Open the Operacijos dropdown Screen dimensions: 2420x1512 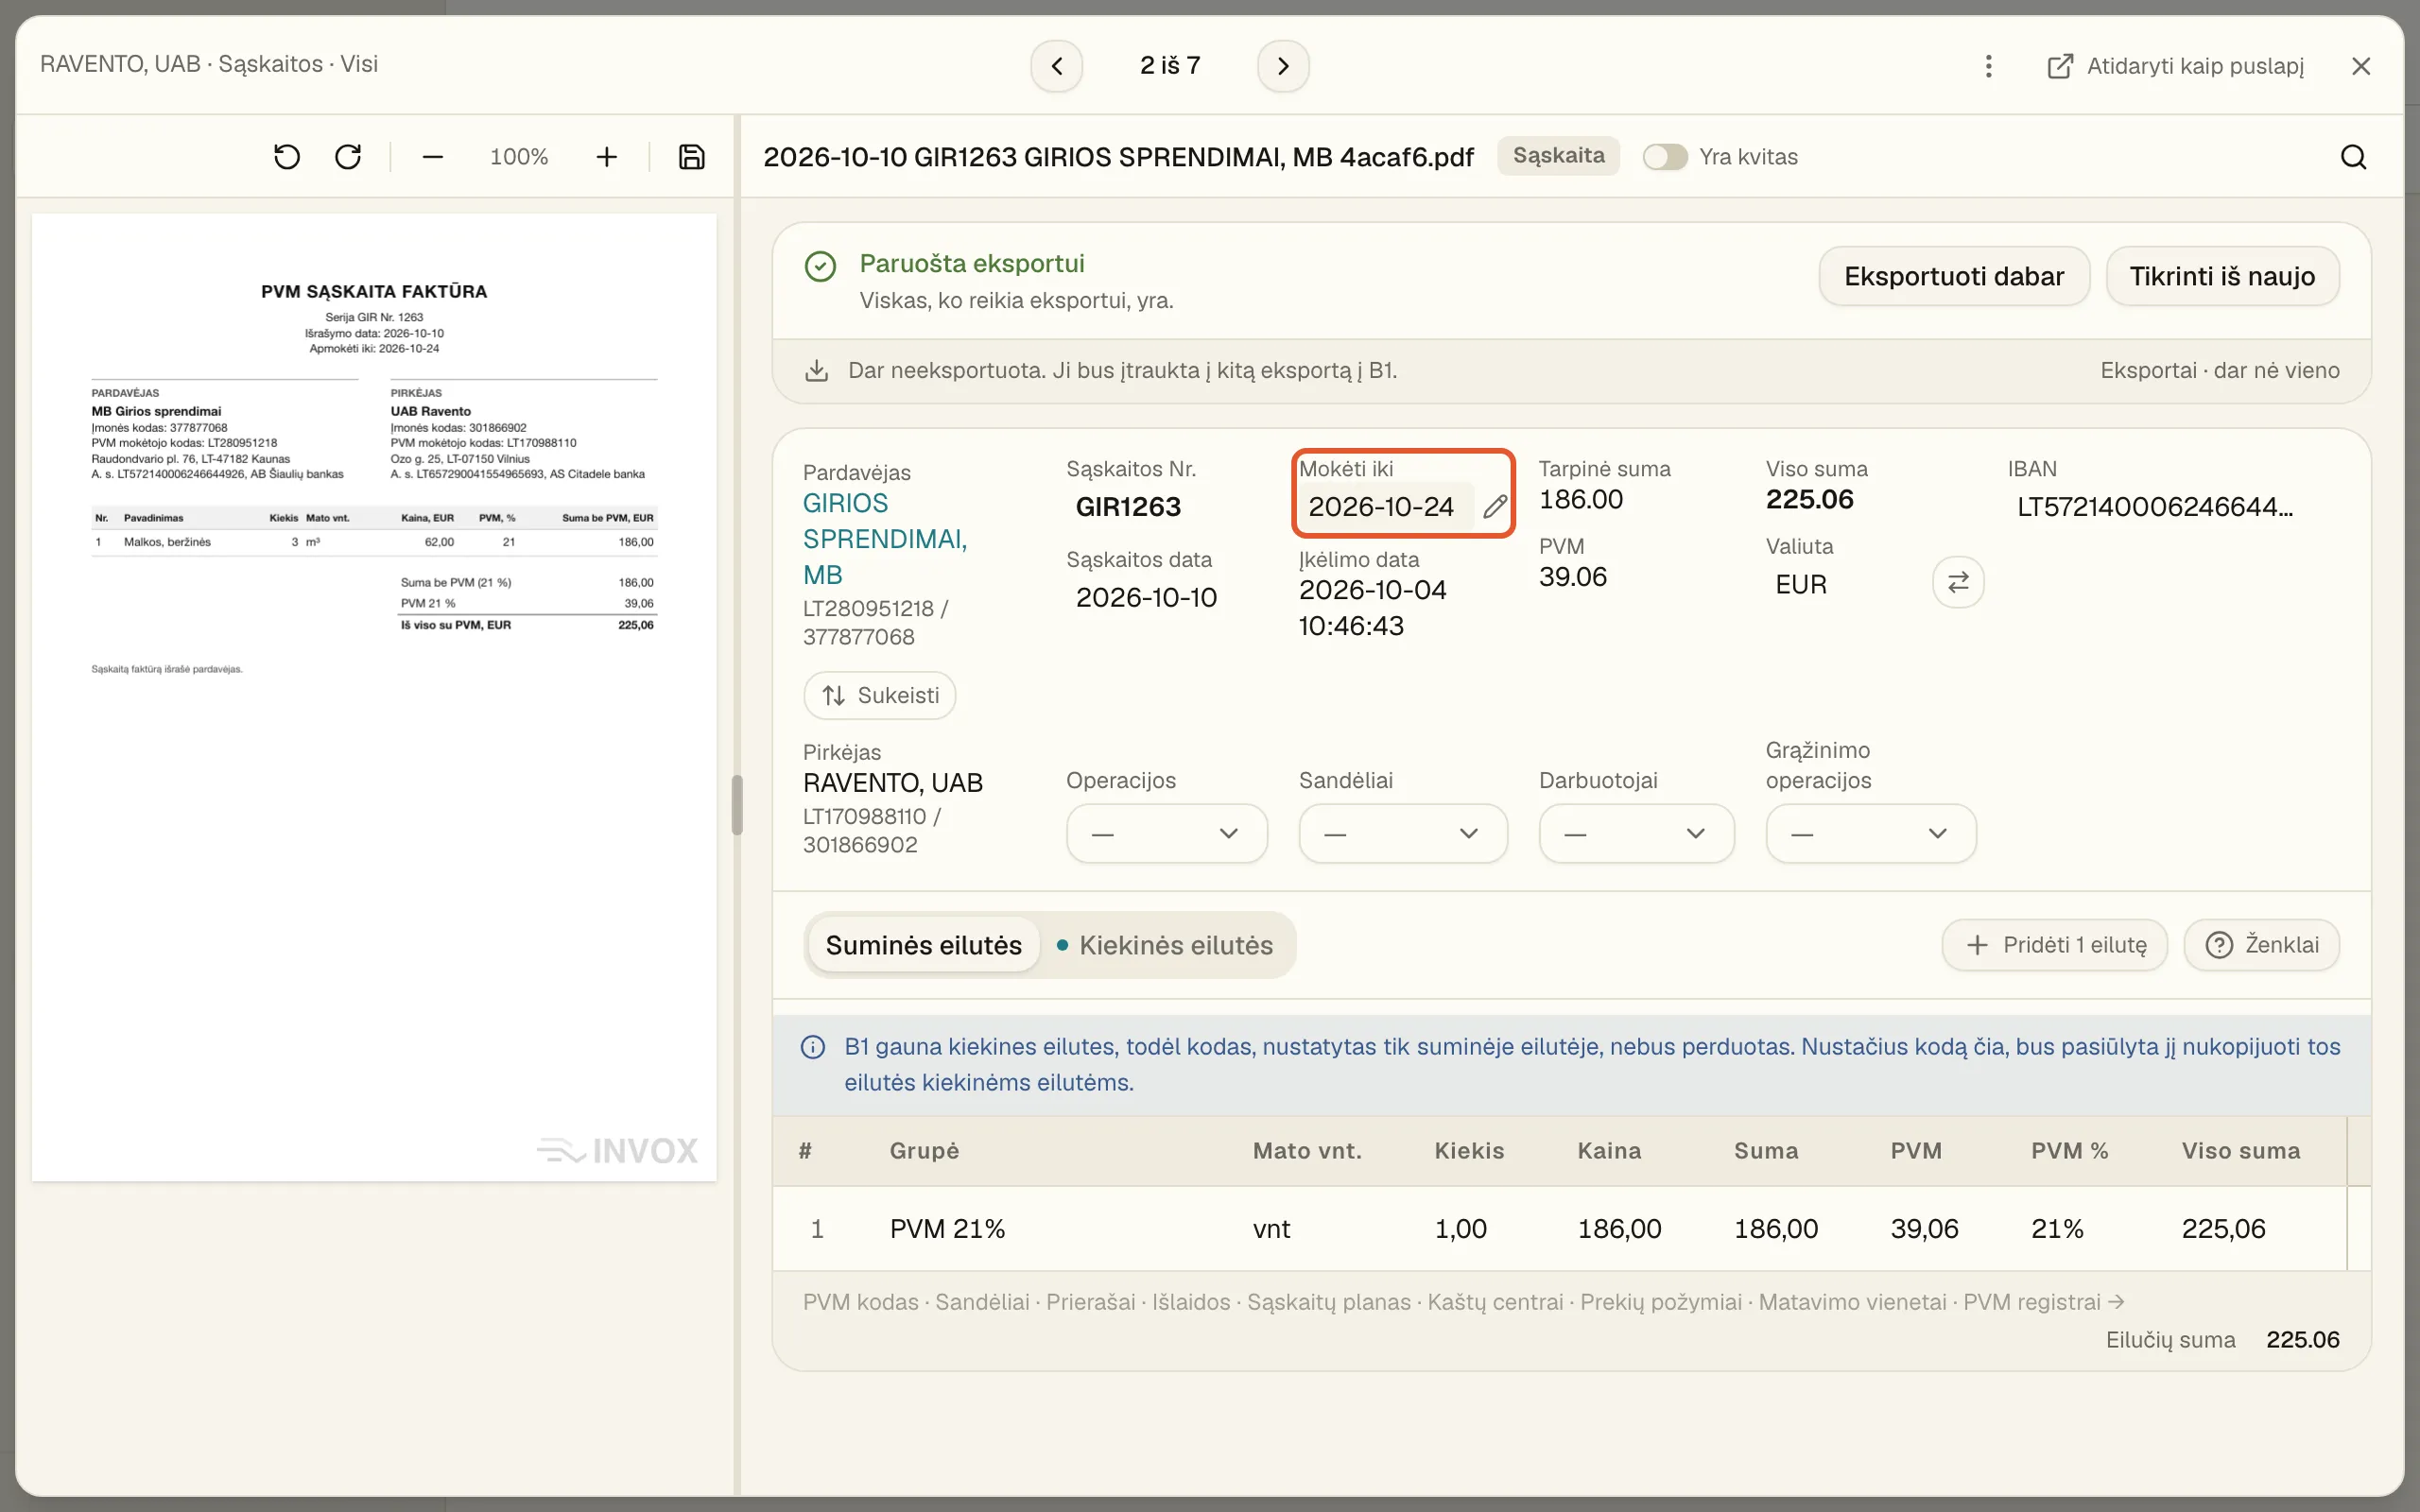coord(1166,834)
